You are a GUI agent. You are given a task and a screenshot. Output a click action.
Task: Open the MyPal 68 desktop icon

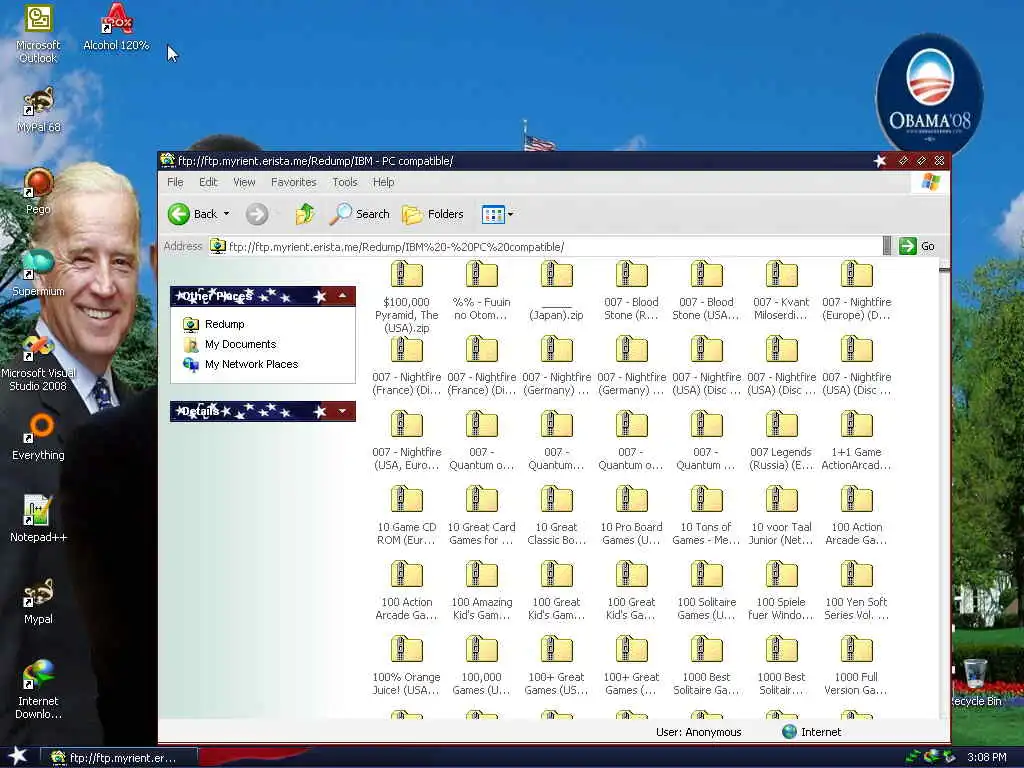pyautogui.click(x=39, y=110)
